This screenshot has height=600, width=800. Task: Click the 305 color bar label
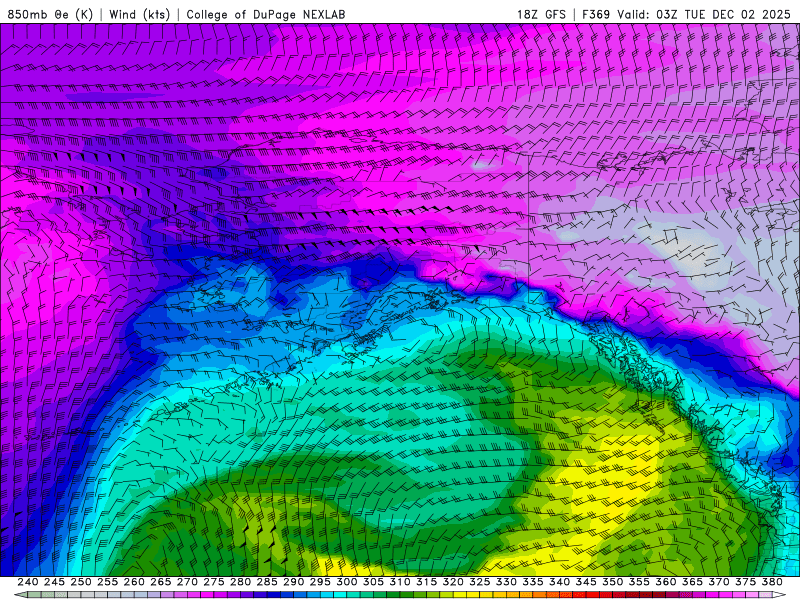373,582
